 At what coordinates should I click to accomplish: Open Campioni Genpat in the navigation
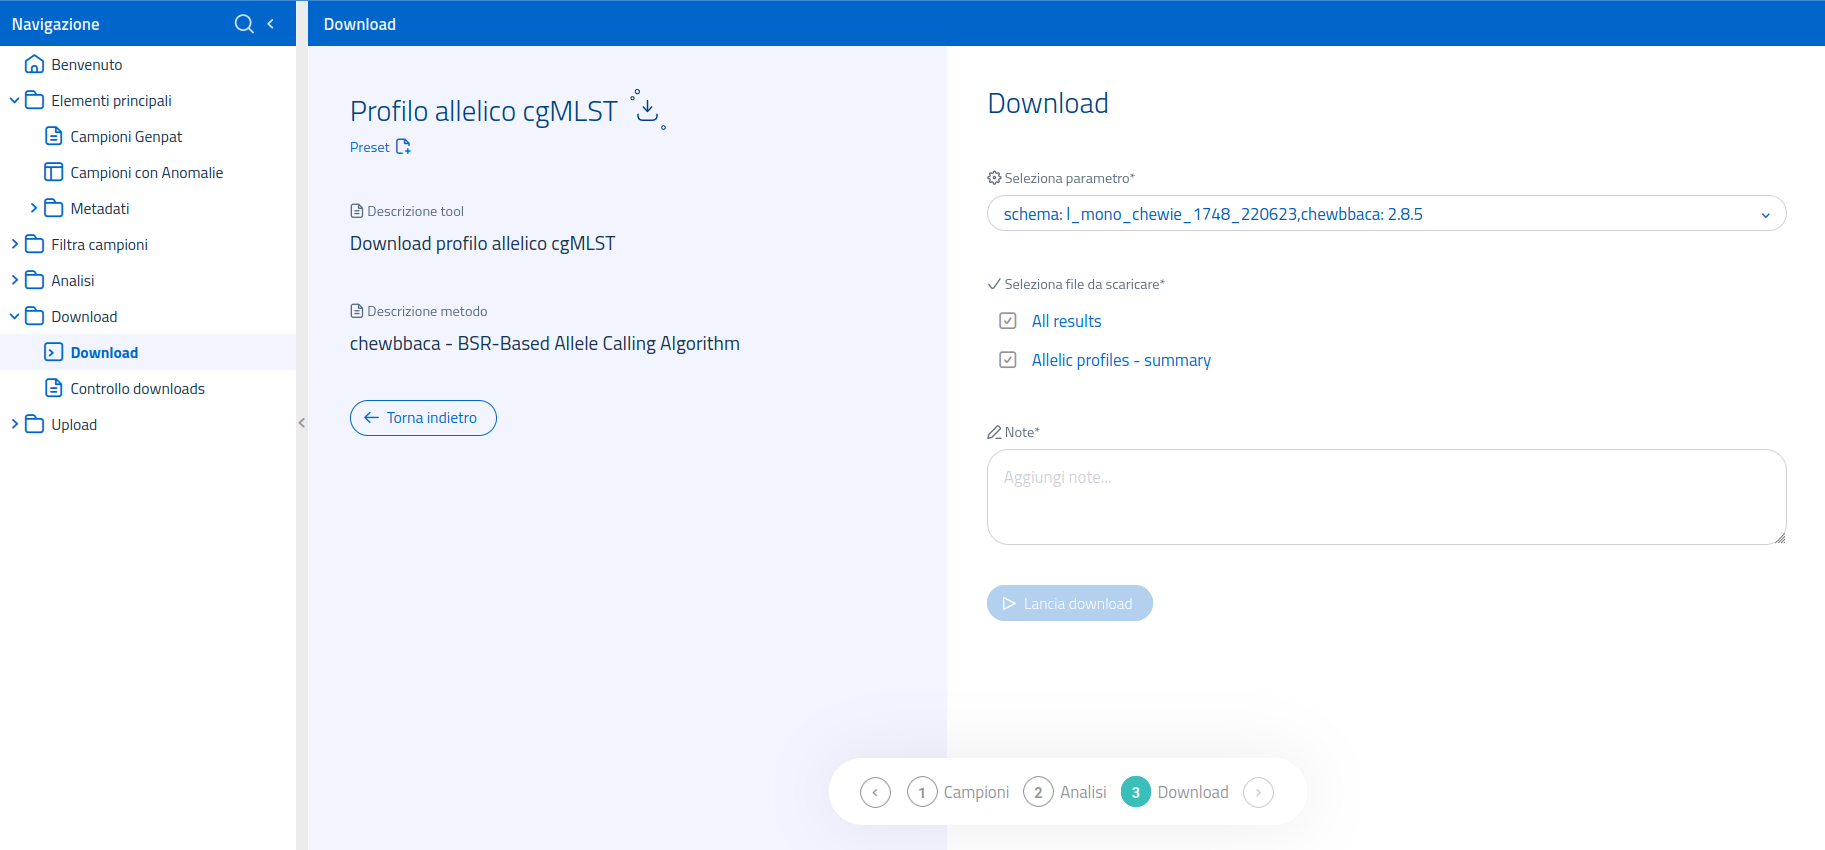point(126,137)
